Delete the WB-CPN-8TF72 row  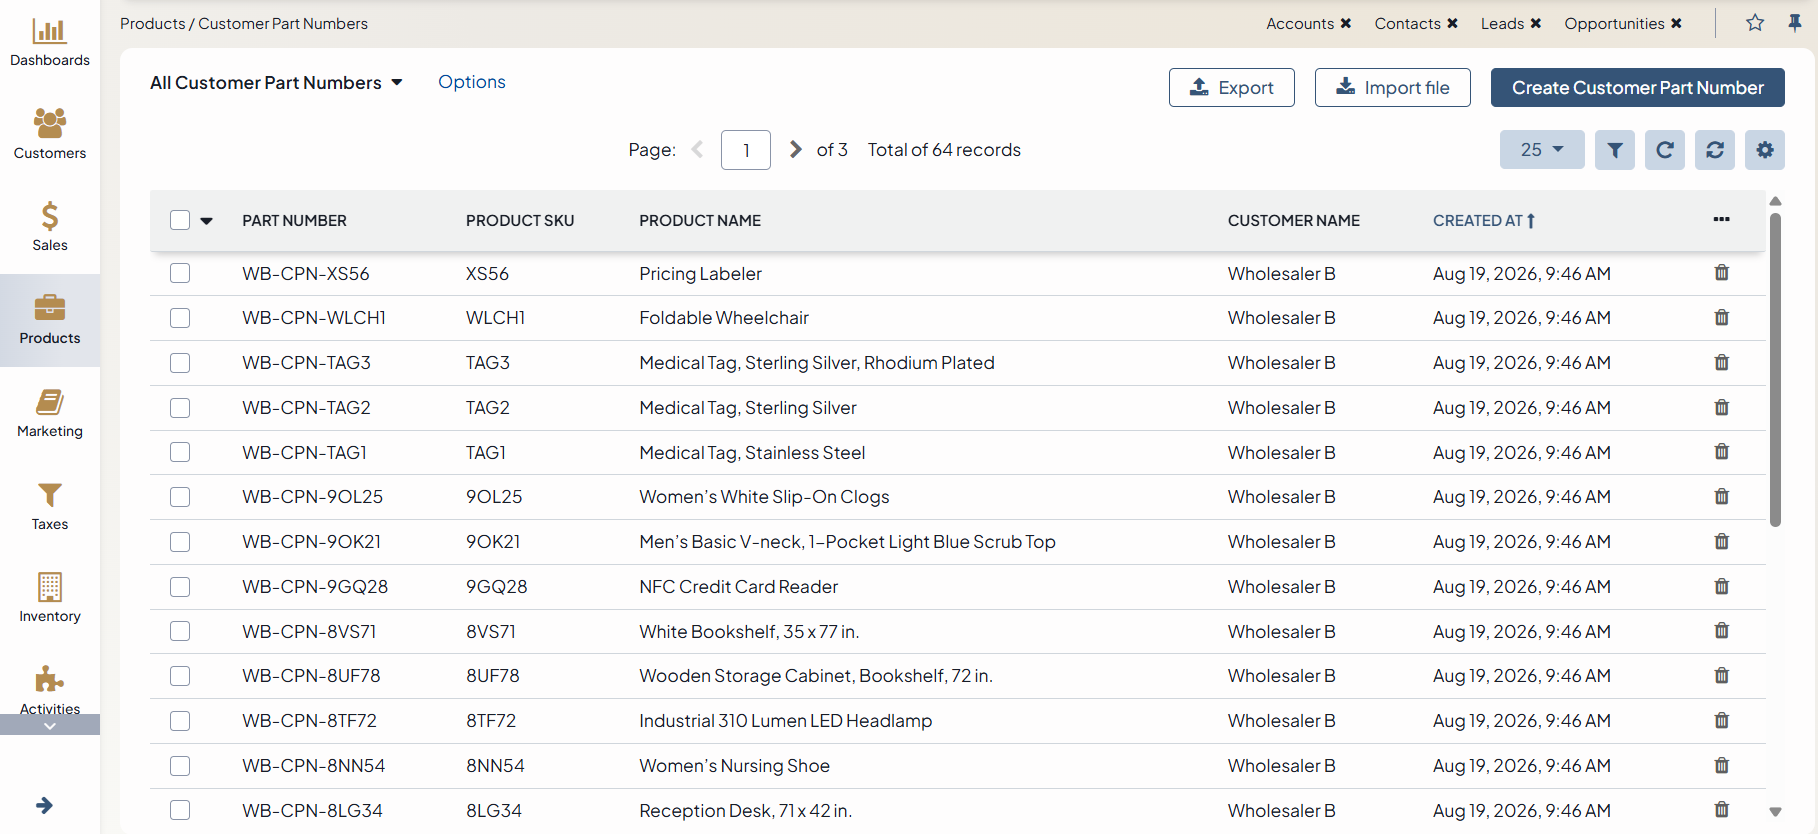1722,721
